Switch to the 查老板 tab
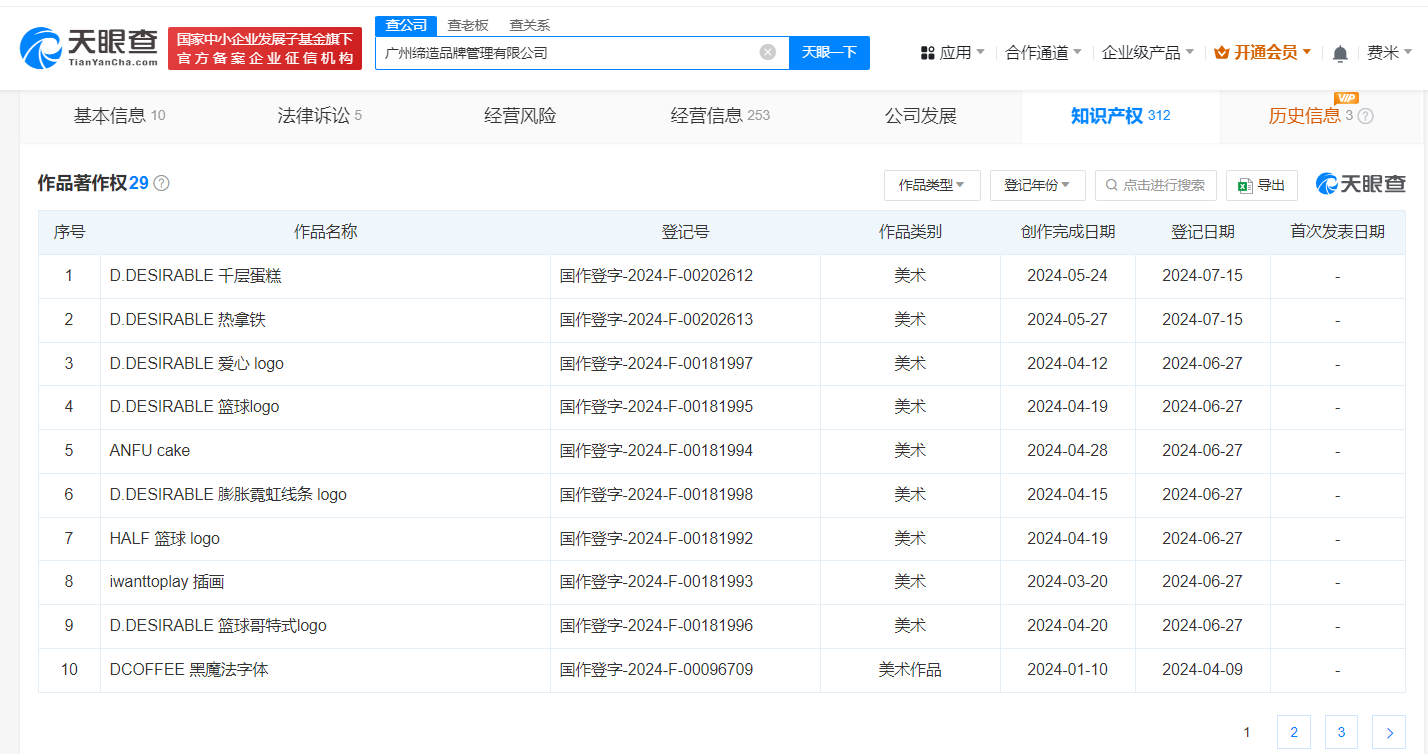This screenshot has height=754, width=1428. click(x=468, y=25)
